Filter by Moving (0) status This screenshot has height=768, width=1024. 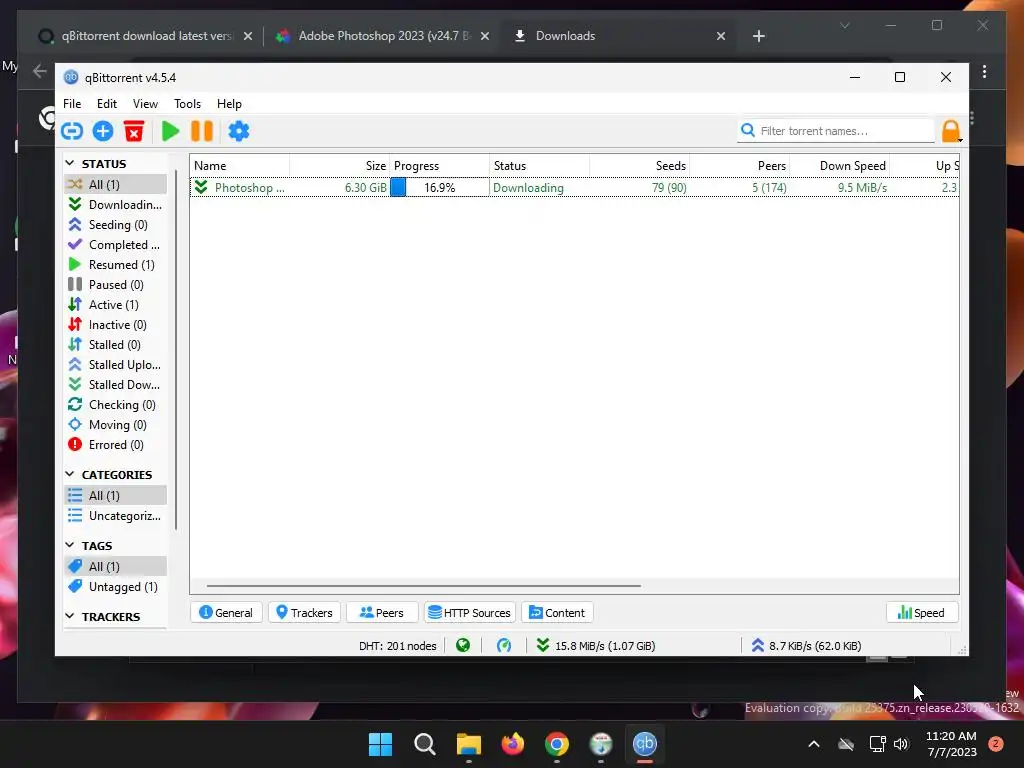(x=116, y=425)
